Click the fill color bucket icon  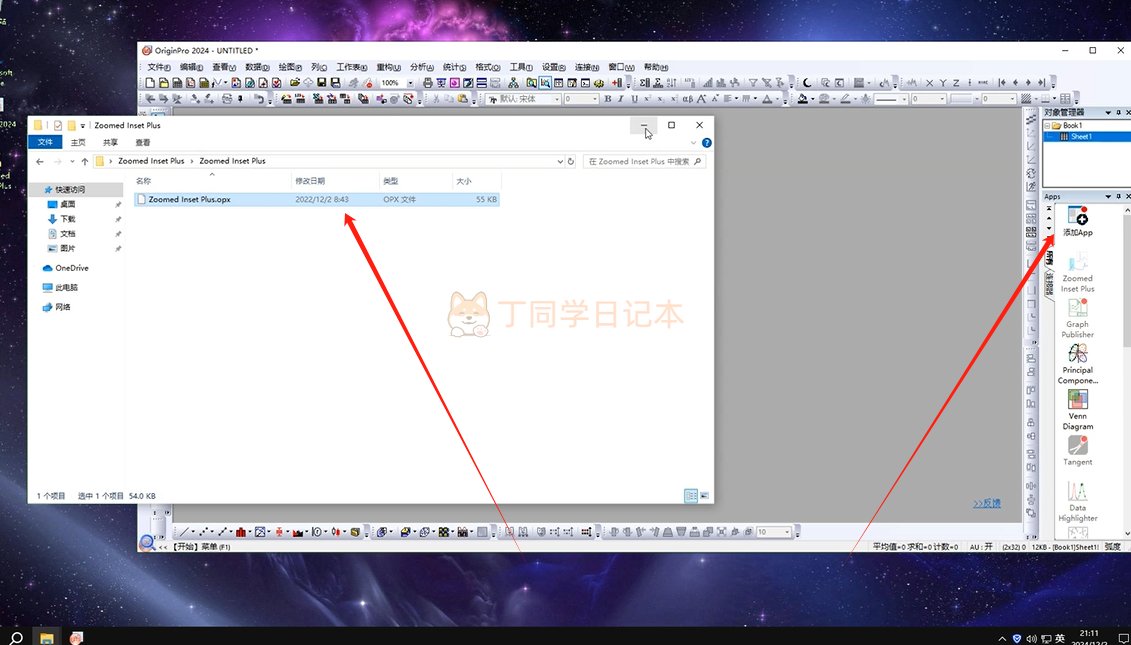[x=802, y=99]
